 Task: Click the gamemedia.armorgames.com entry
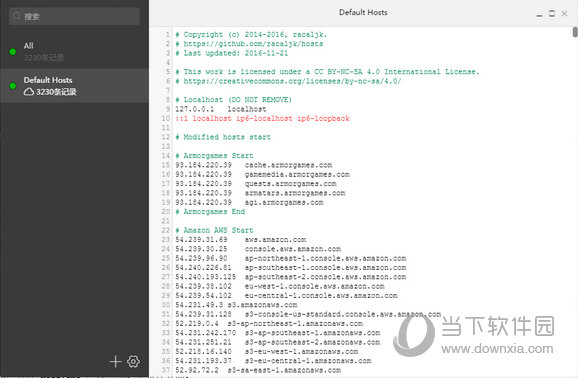[262, 174]
